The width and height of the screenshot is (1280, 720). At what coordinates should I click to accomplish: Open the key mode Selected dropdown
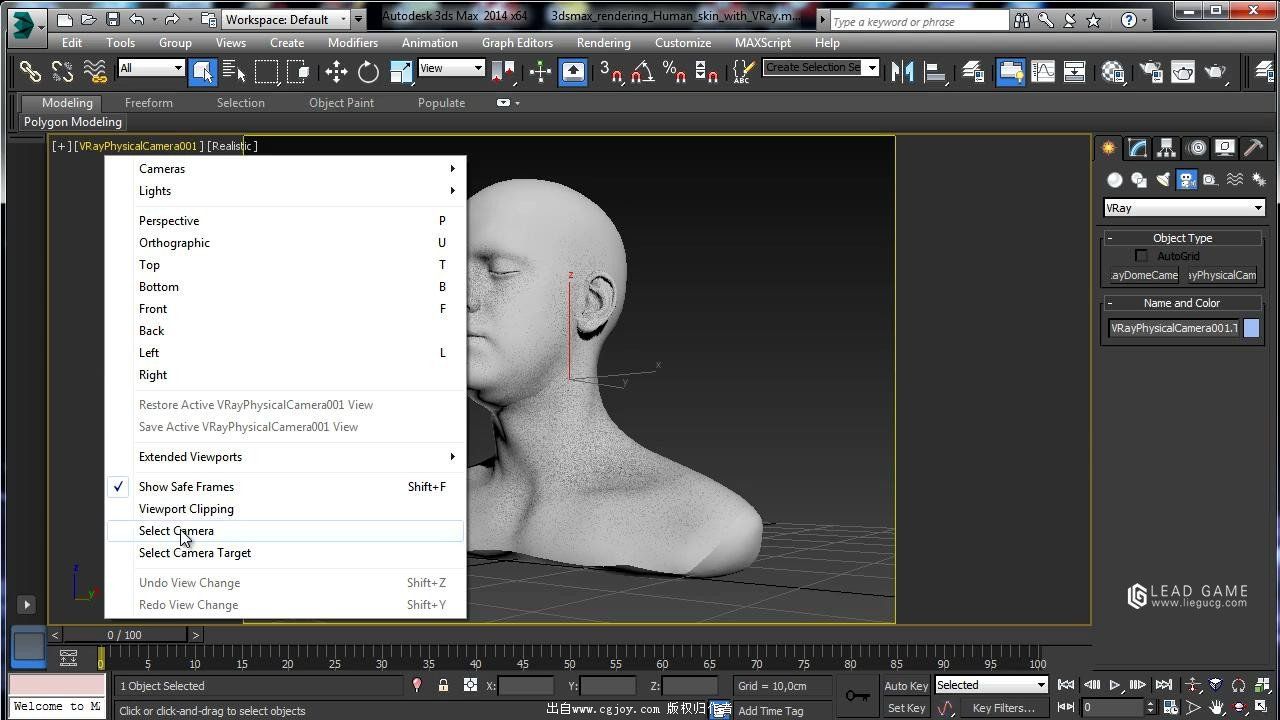click(991, 685)
